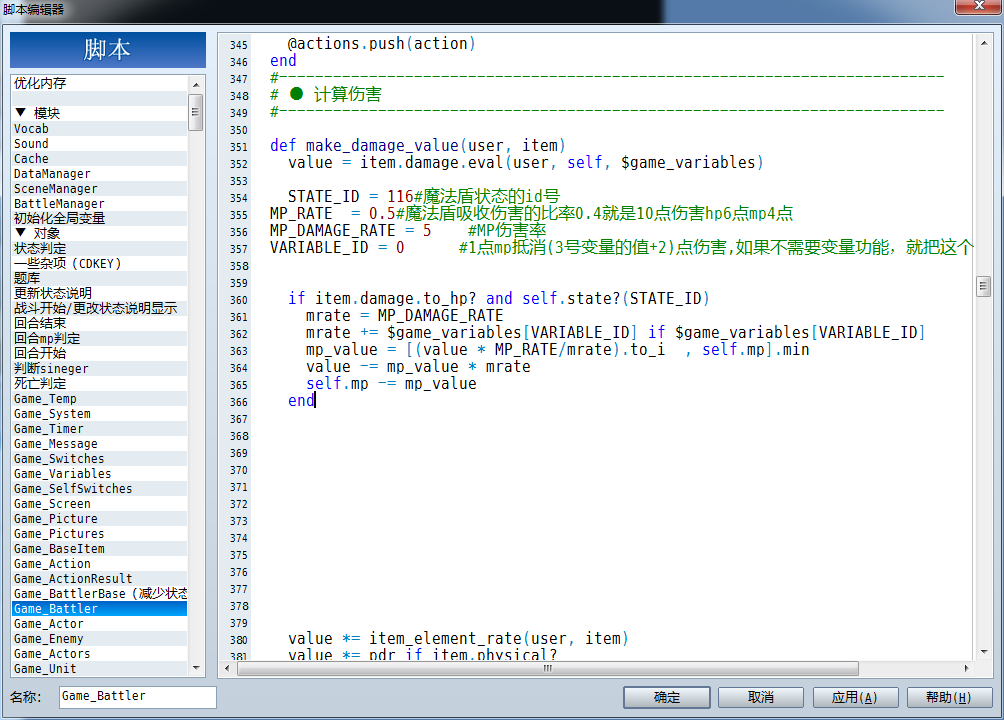Select the Vocab script

(x=100, y=129)
